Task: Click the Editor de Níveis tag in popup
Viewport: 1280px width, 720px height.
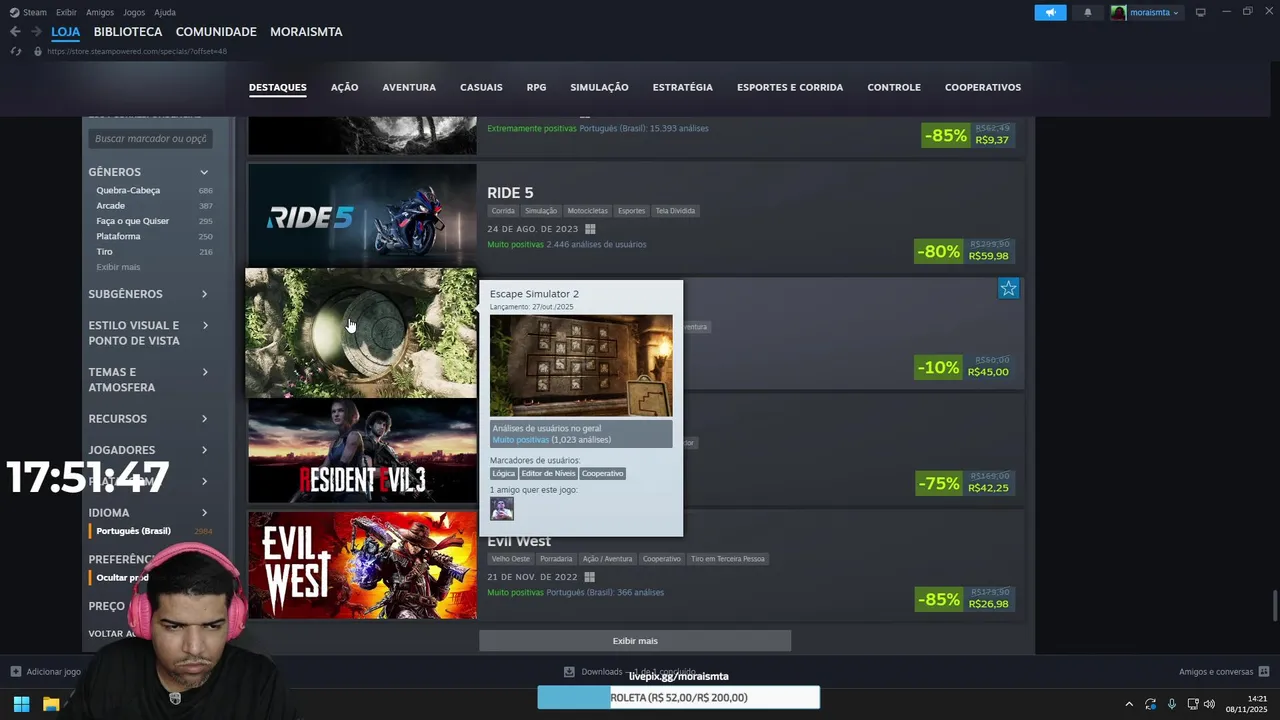Action: click(548, 473)
